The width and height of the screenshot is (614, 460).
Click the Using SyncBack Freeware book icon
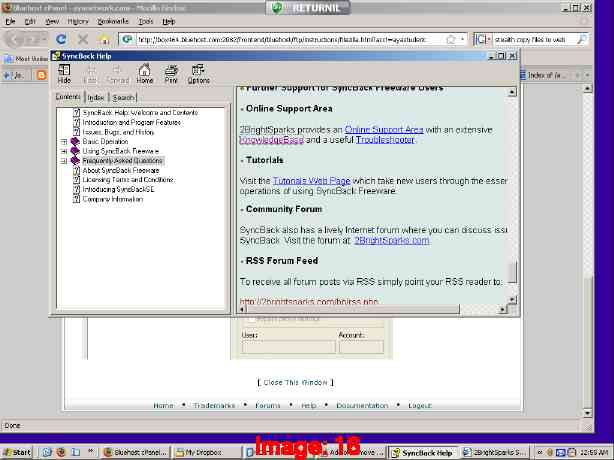(x=75, y=151)
